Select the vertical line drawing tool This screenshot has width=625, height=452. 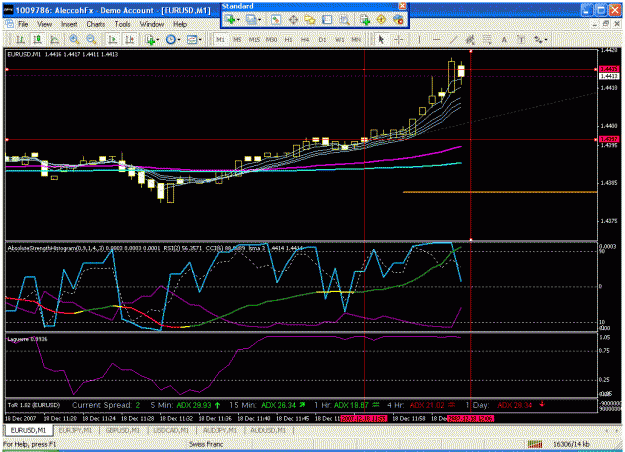419,39
